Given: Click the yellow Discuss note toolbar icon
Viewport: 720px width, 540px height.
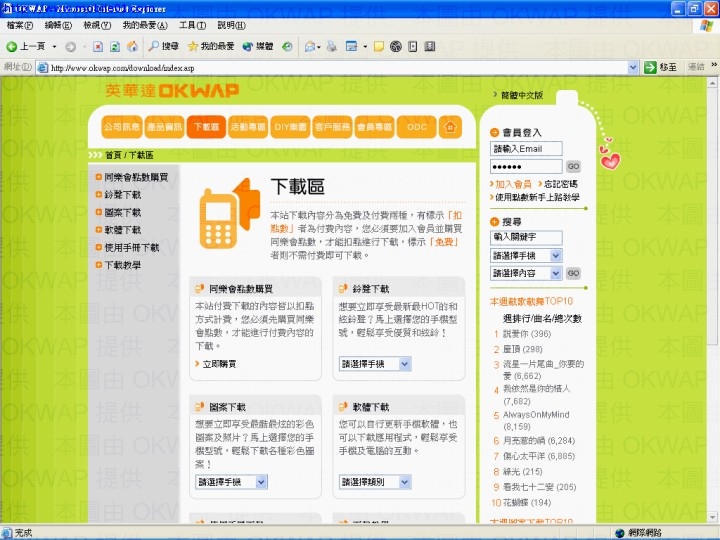Looking at the screenshot, I should pyautogui.click(x=378, y=46).
